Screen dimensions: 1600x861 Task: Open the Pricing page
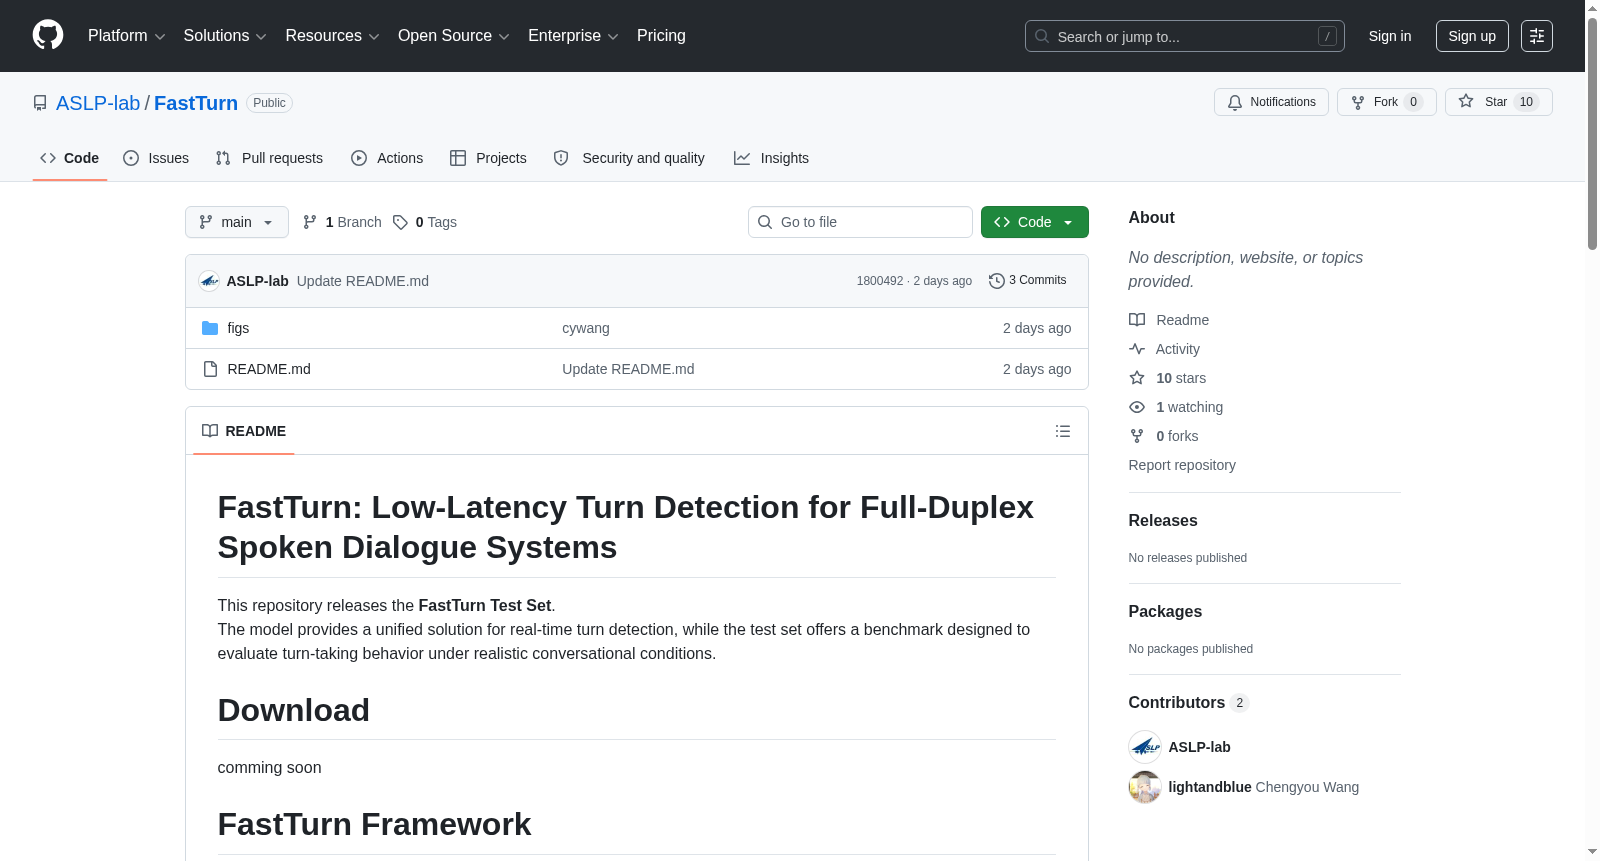tap(661, 36)
